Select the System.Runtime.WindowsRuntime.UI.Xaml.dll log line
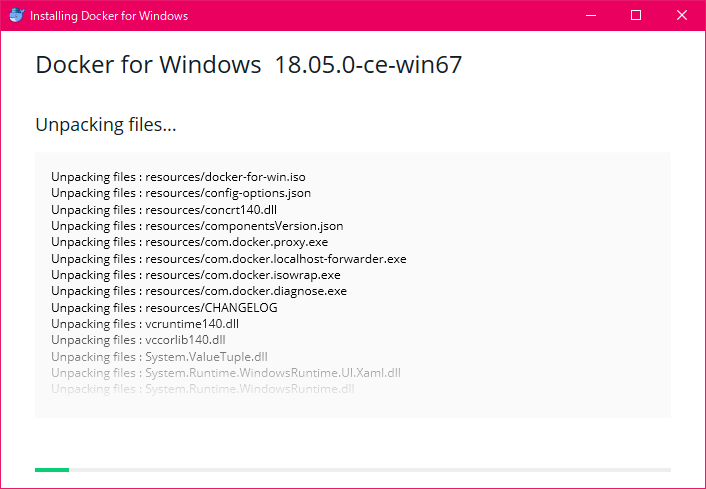The image size is (706, 489). tap(226, 373)
